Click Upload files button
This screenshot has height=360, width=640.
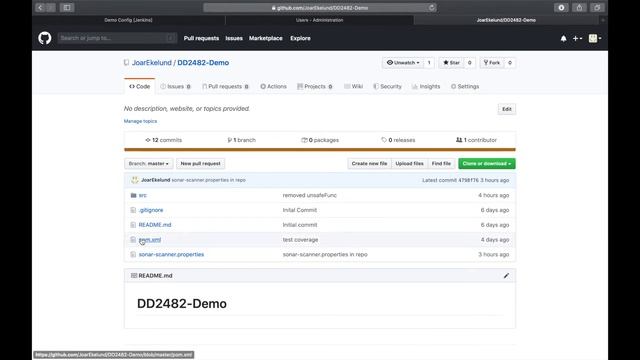tap(409, 164)
